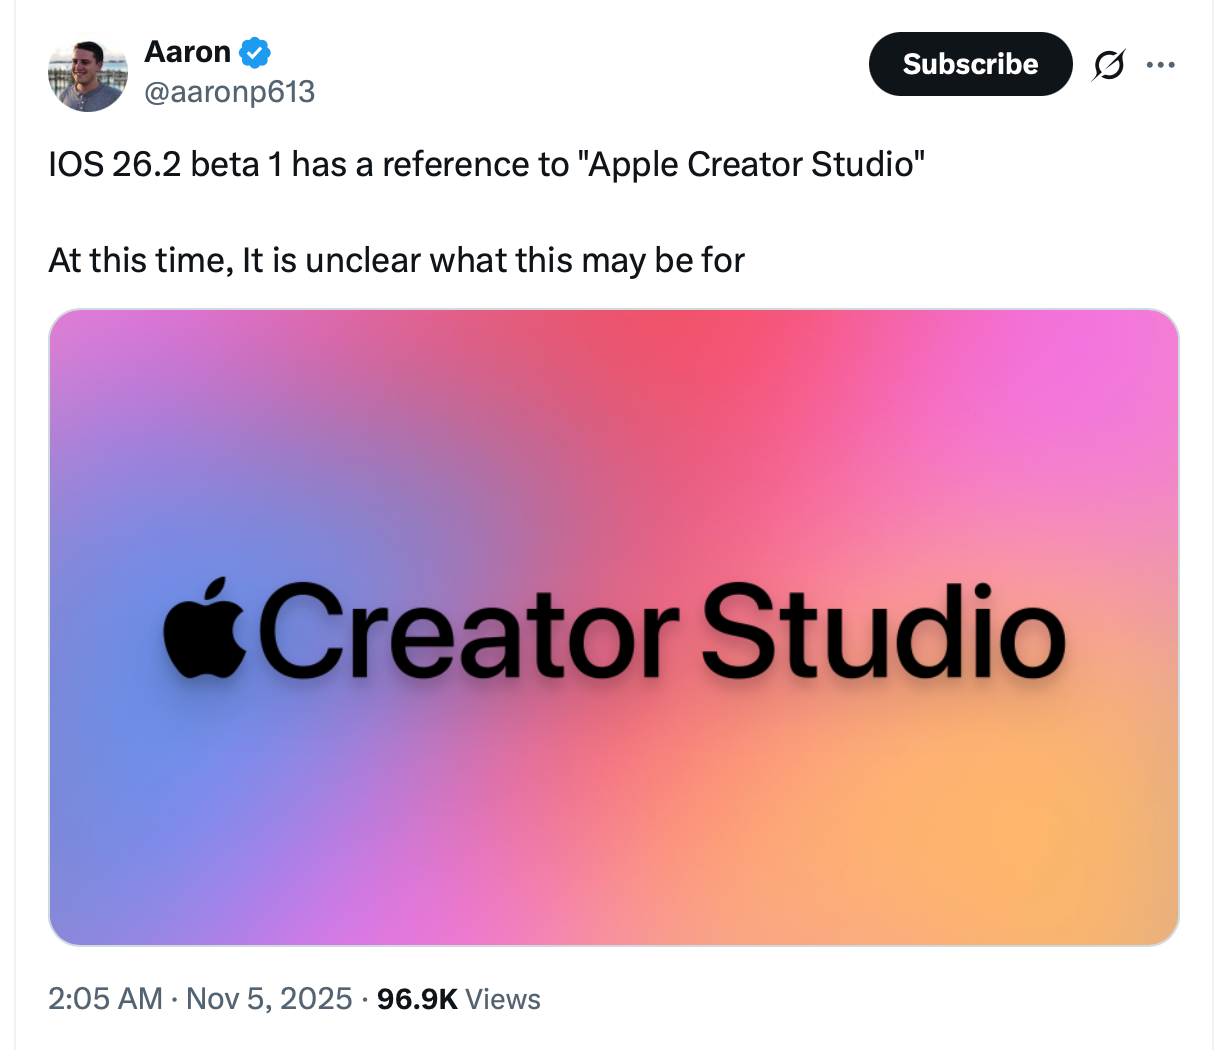Click the Subscribe button

tap(969, 63)
